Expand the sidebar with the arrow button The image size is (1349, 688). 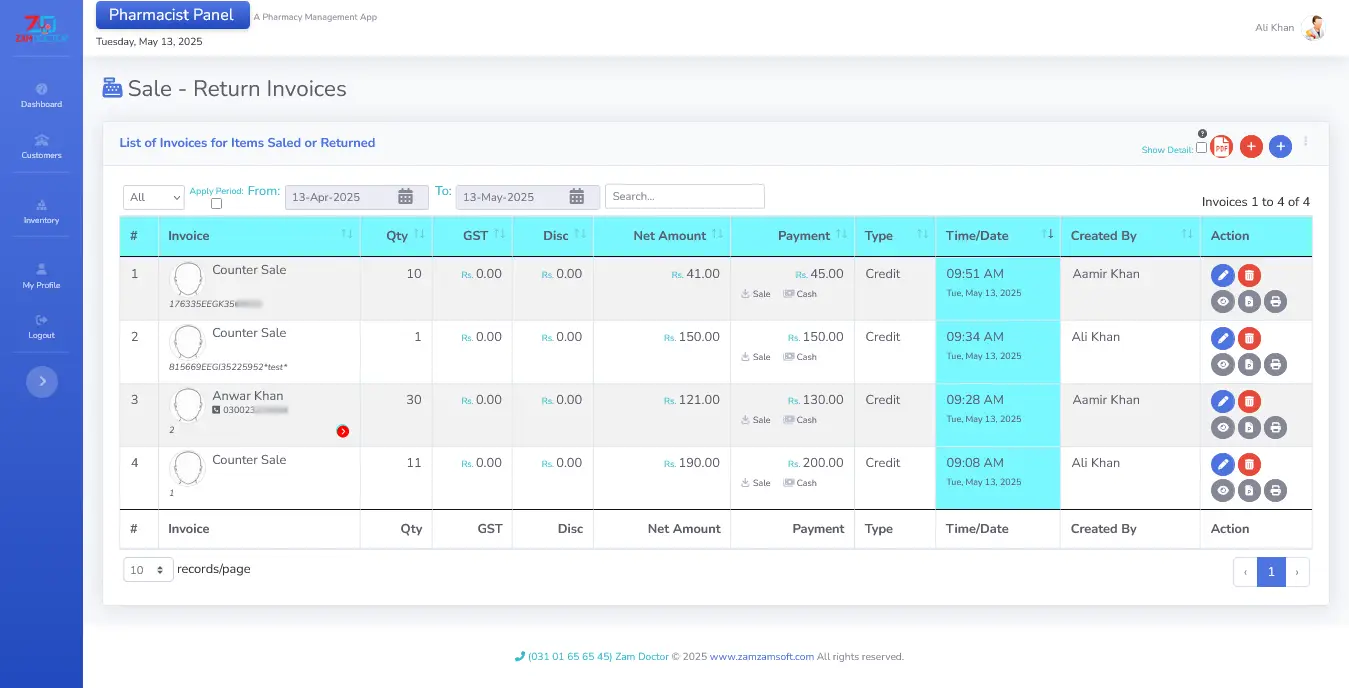point(42,381)
